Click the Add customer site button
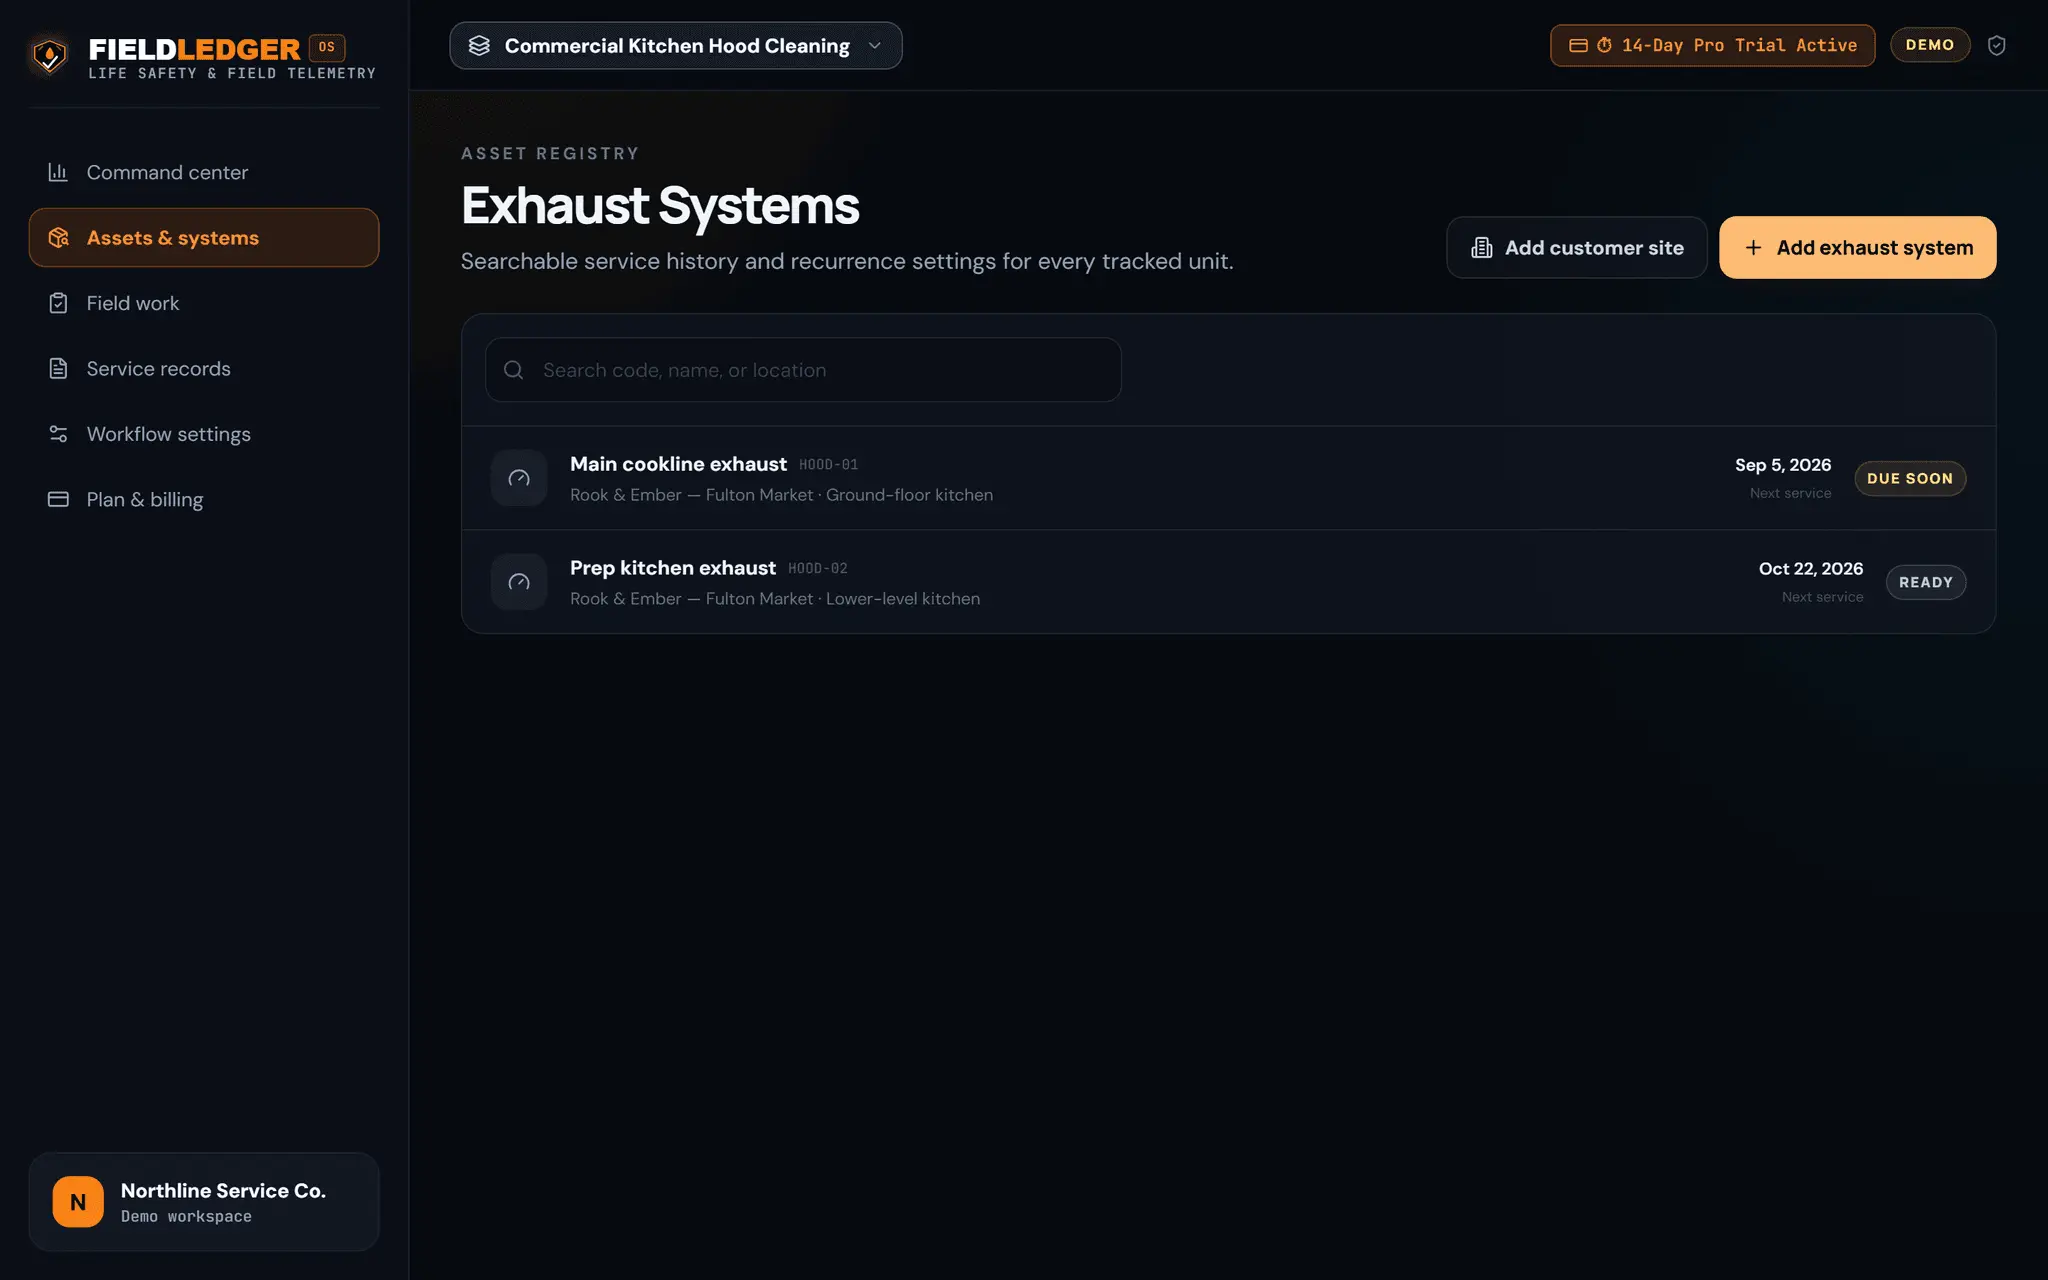This screenshot has height=1280, width=2048. [x=1577, y=248]
